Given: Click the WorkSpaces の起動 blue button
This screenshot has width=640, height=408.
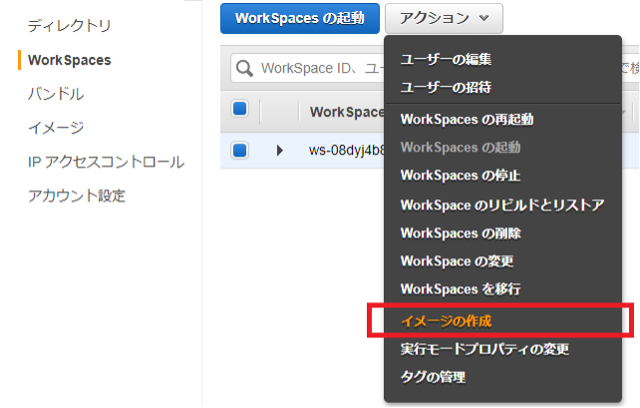Looking at the screenshot, I should tap(300, 18).
